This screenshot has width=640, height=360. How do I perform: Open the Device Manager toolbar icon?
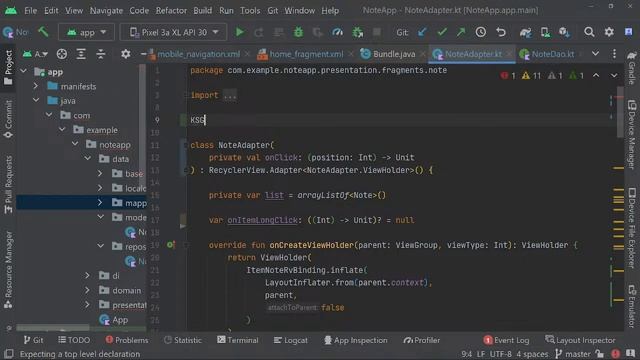tap(545, 32)
